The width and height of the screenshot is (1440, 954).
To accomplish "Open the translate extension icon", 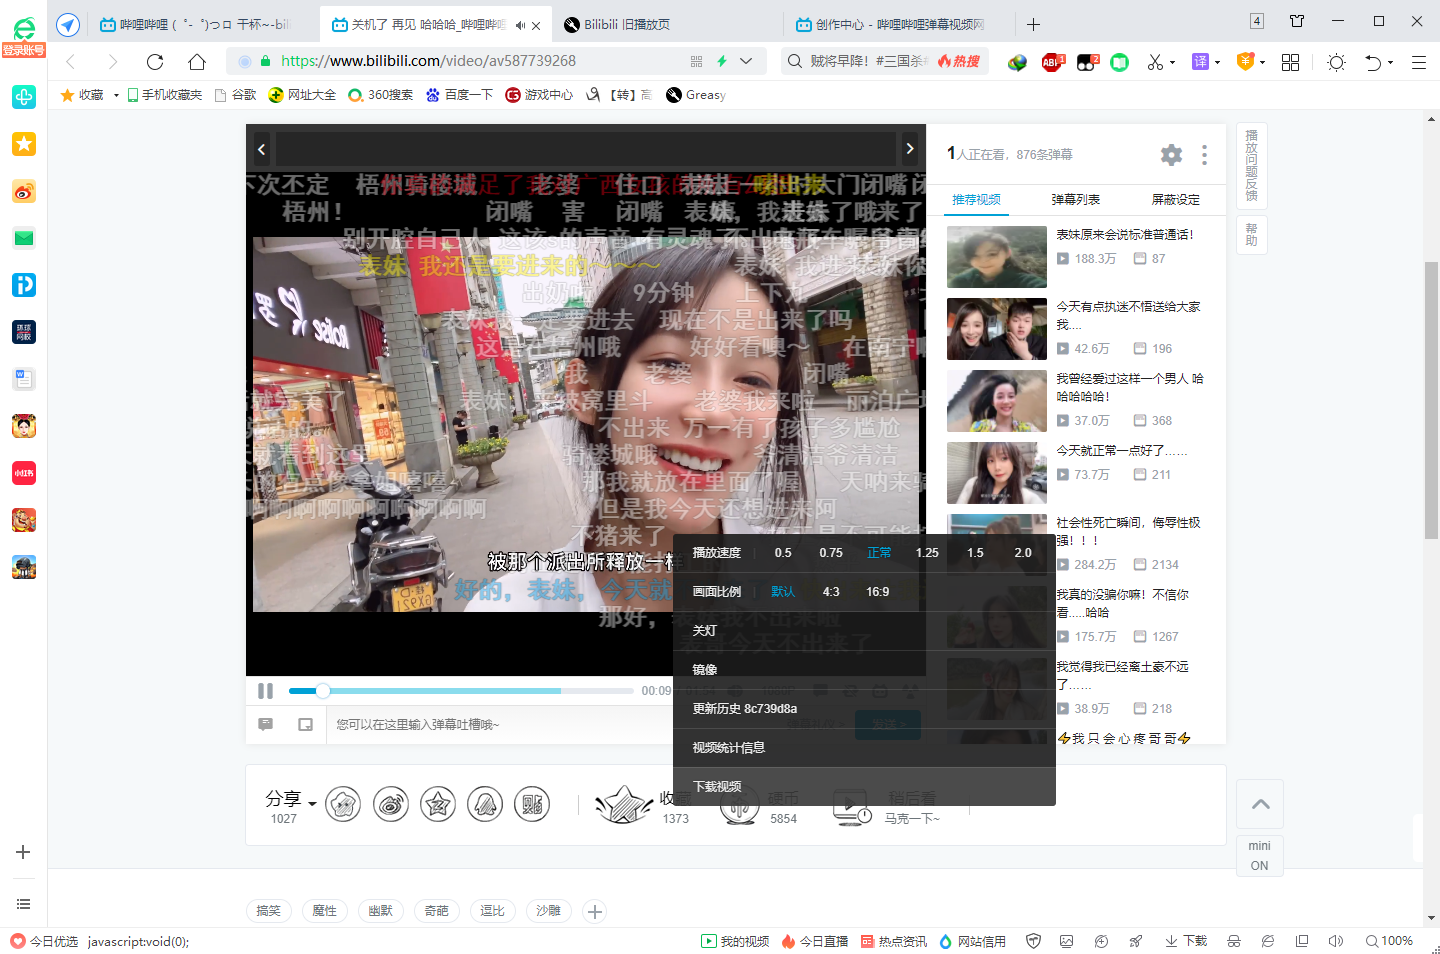I will click(1200, 62).
